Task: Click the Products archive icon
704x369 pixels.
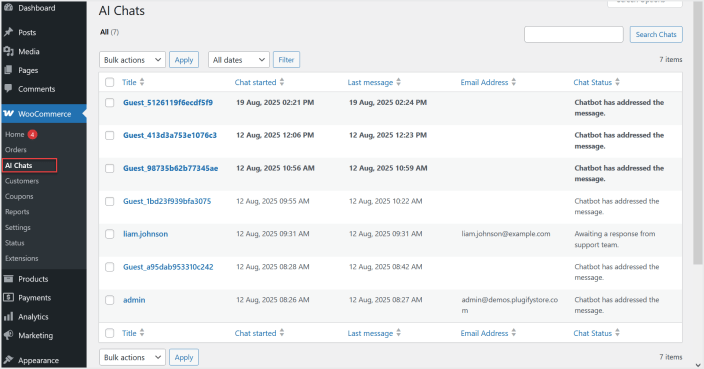Action: pos(8,279)
